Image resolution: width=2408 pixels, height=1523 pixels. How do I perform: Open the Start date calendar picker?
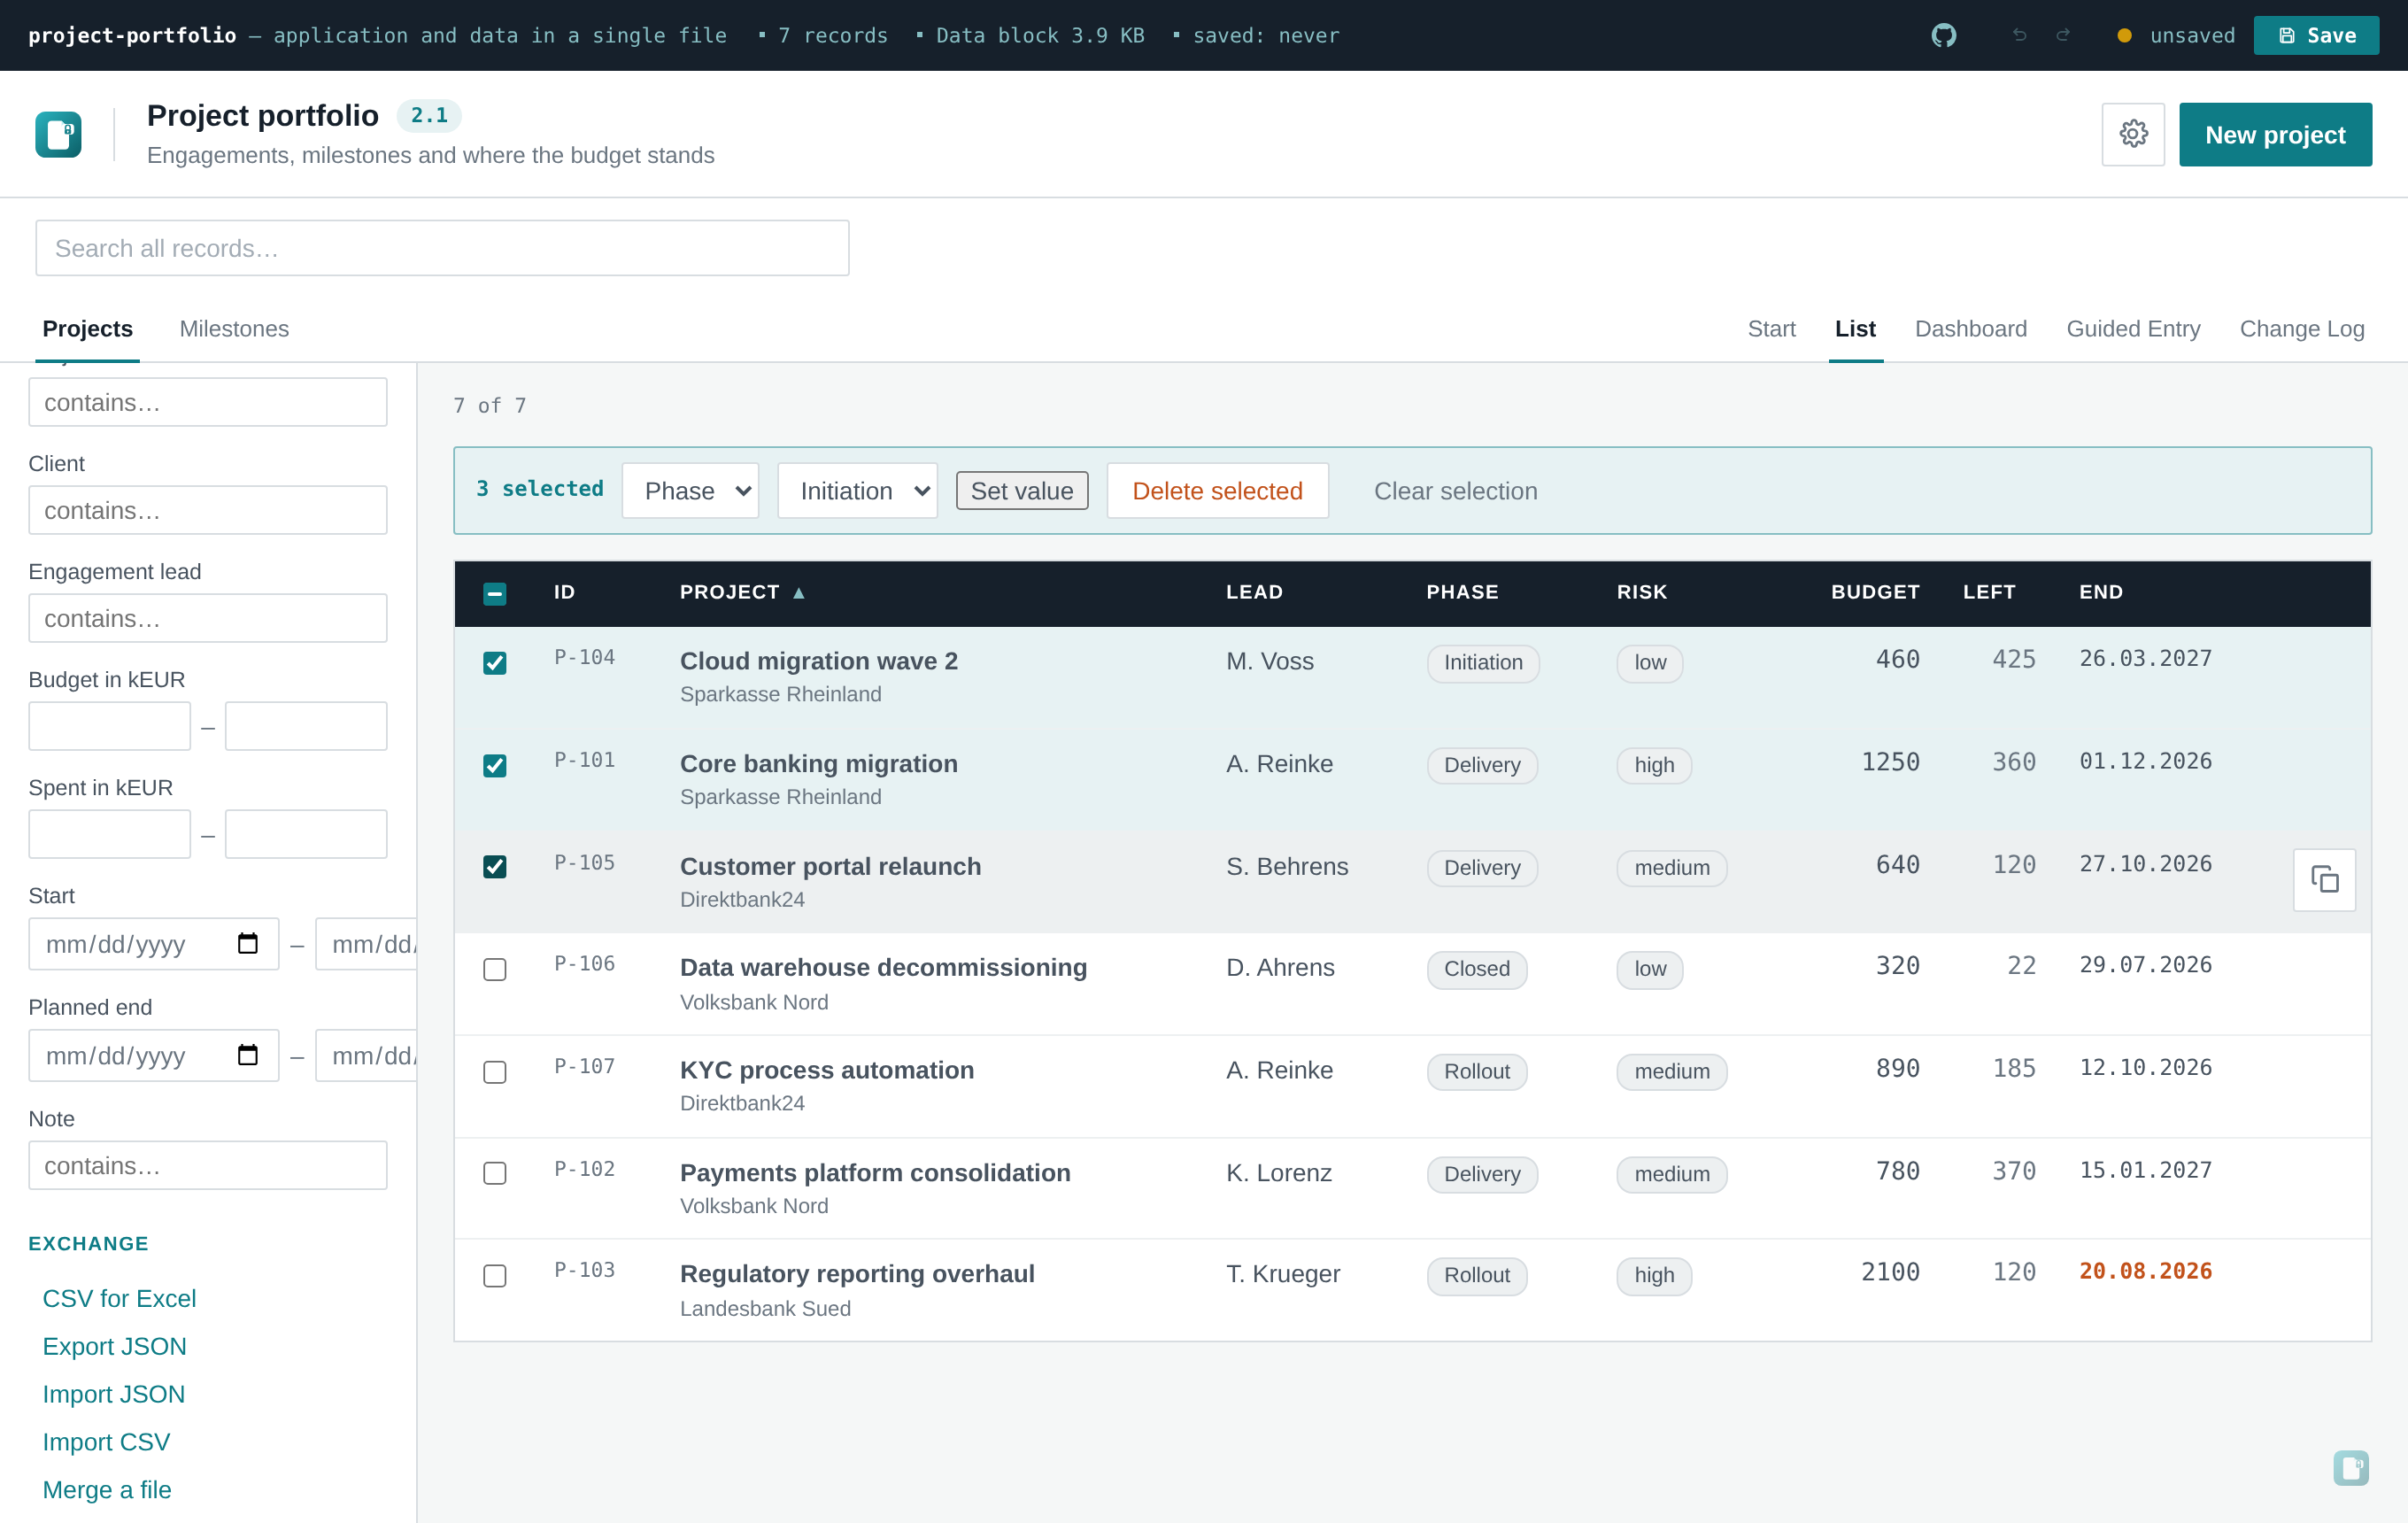click(x=247, y=943)
